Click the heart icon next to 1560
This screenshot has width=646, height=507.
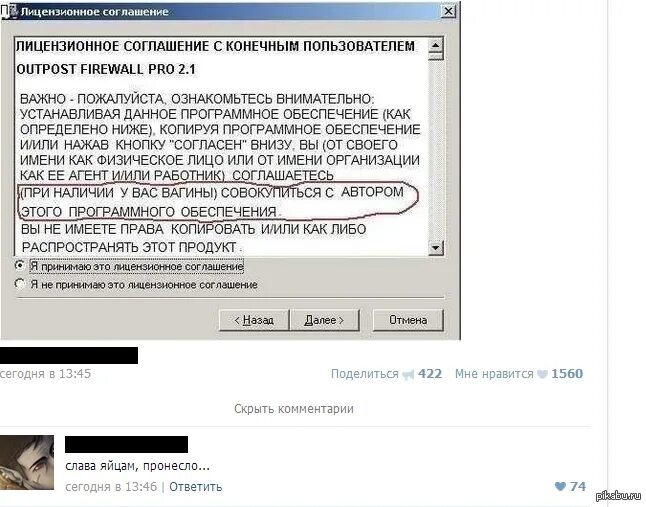pos(543,374)
